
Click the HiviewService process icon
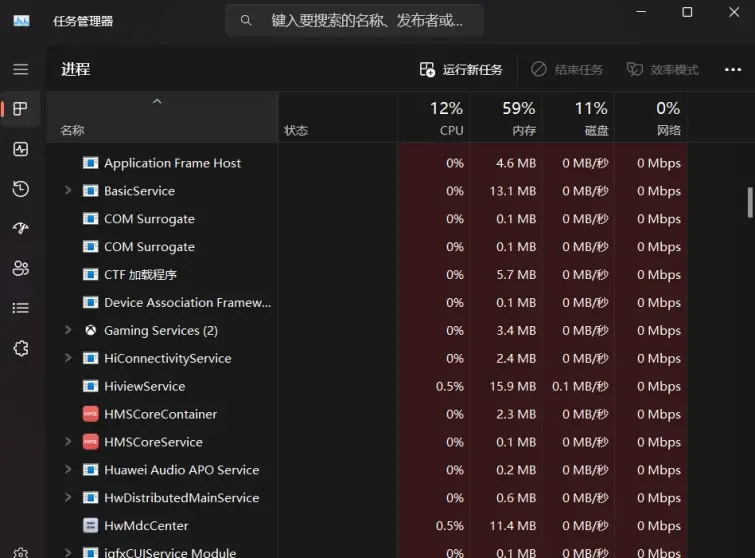tap(90, 386)
